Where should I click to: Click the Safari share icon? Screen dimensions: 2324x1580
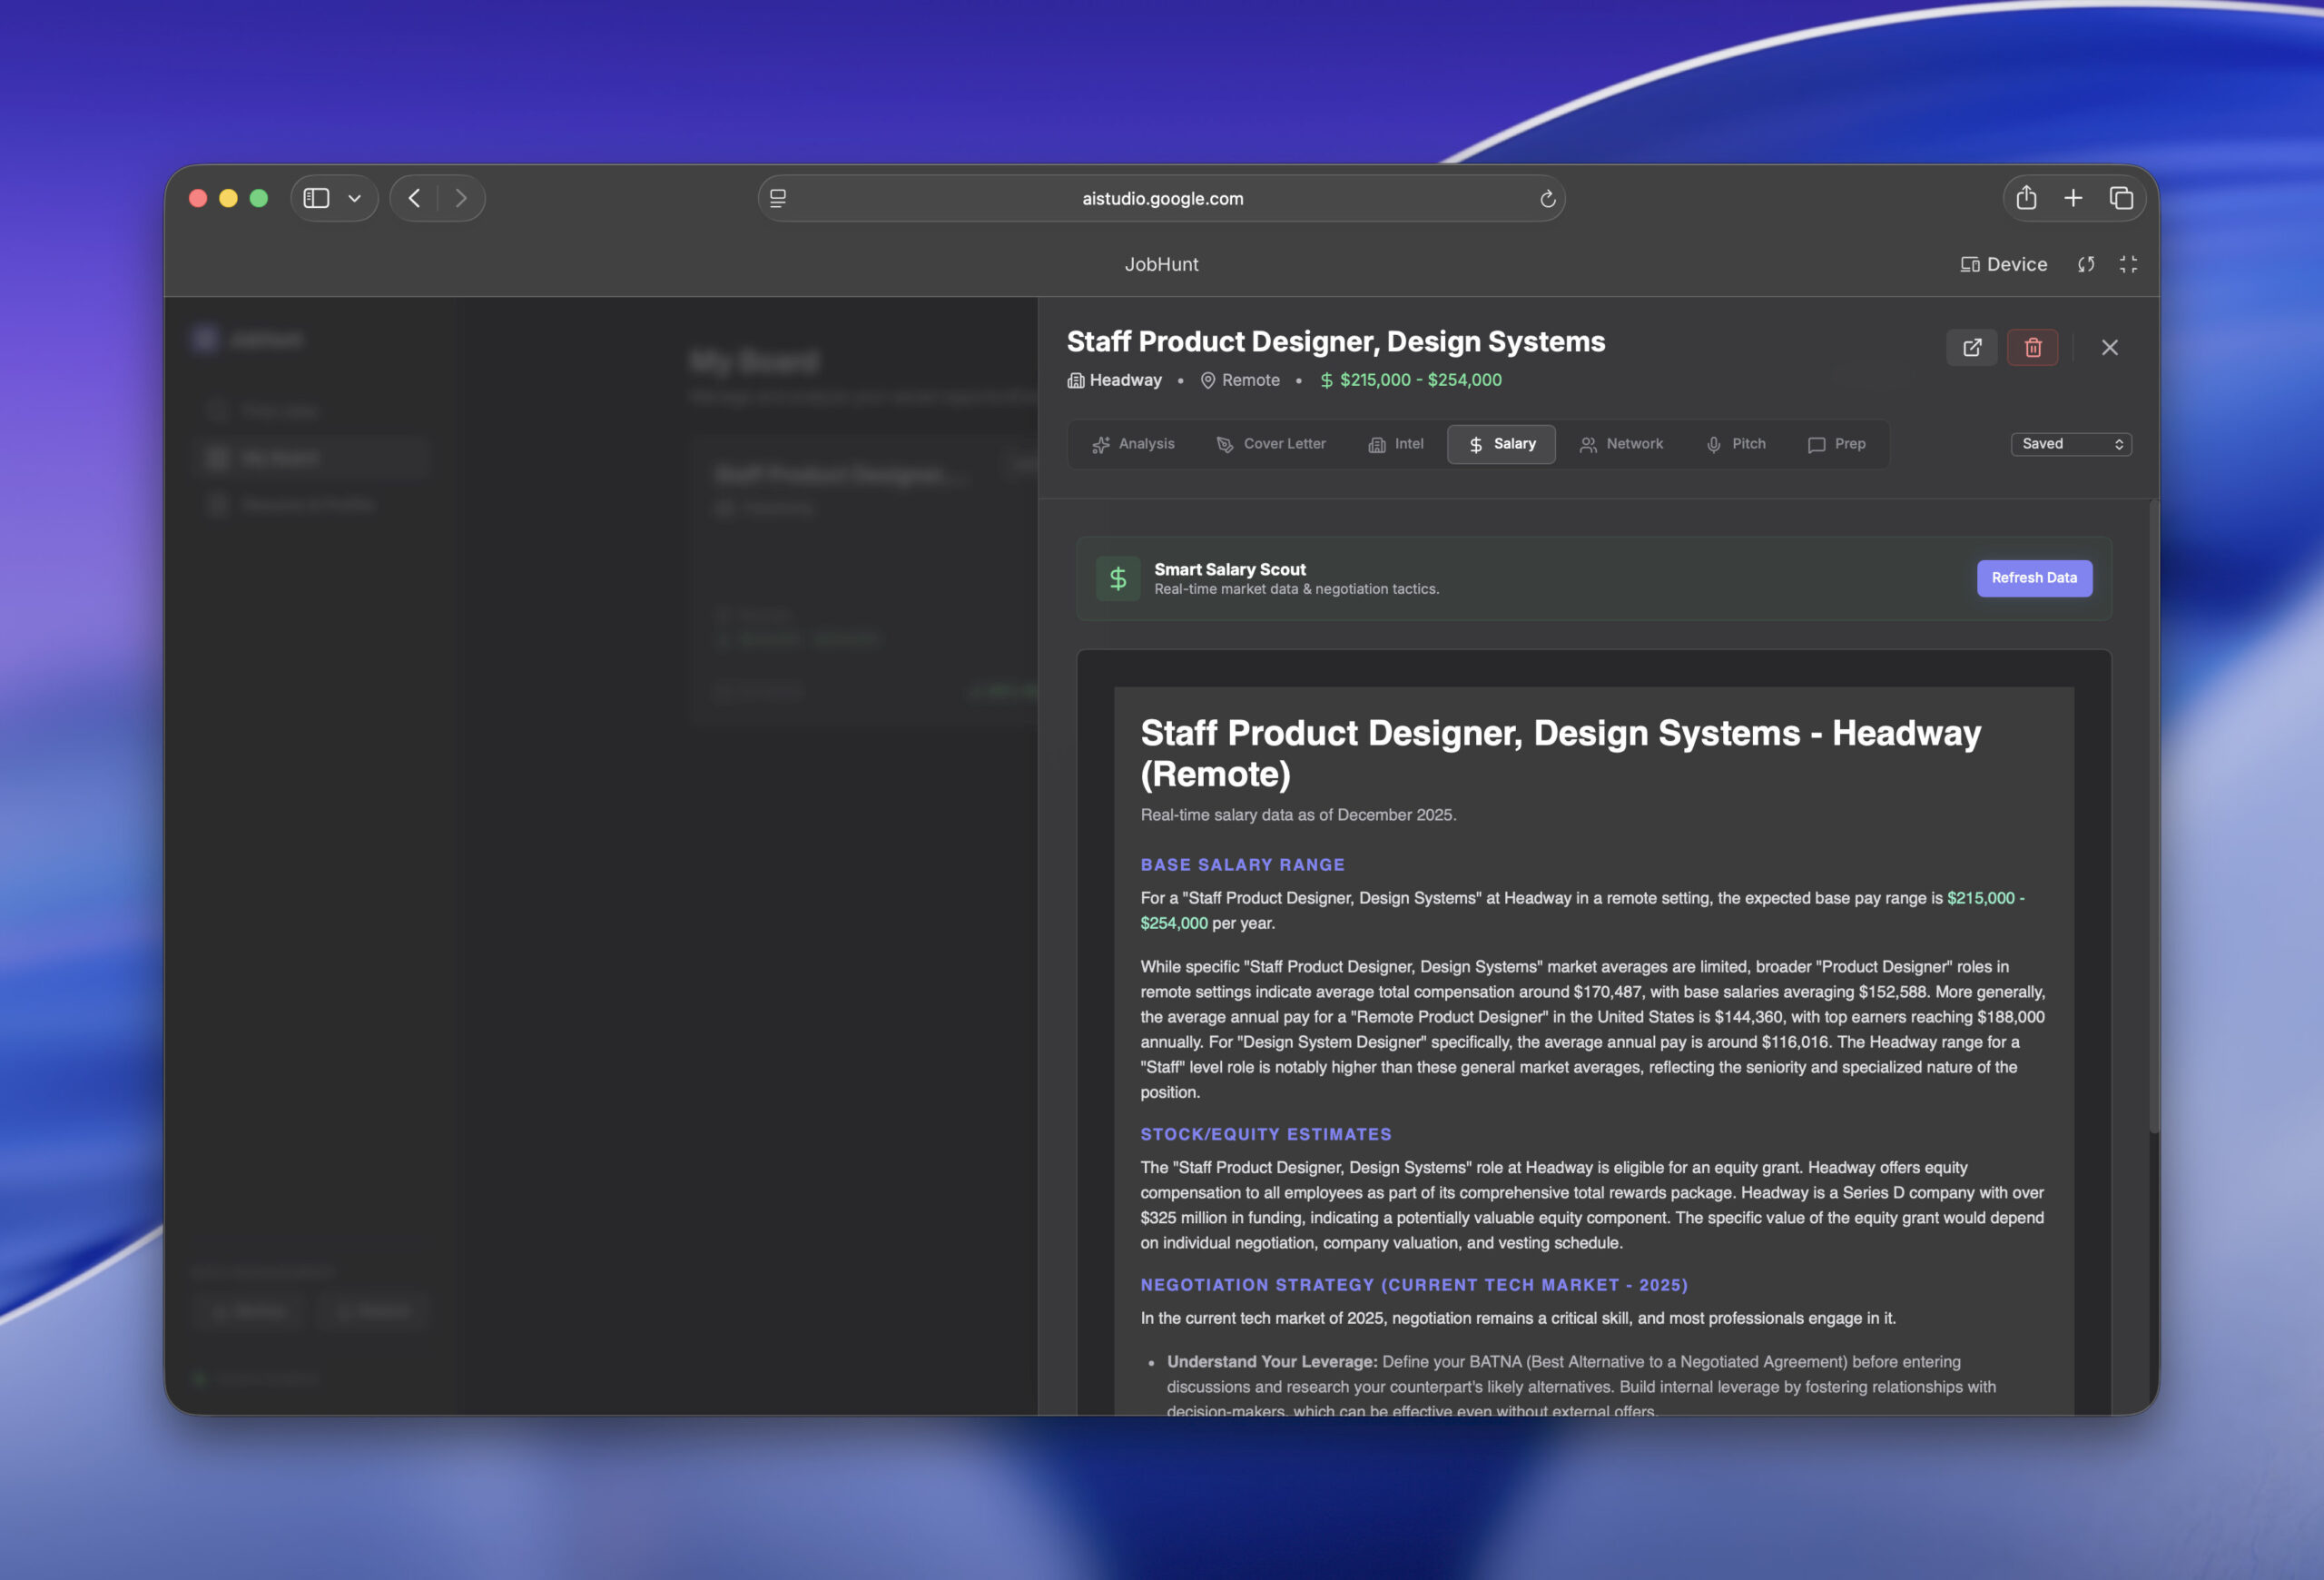pos(2026,198)
